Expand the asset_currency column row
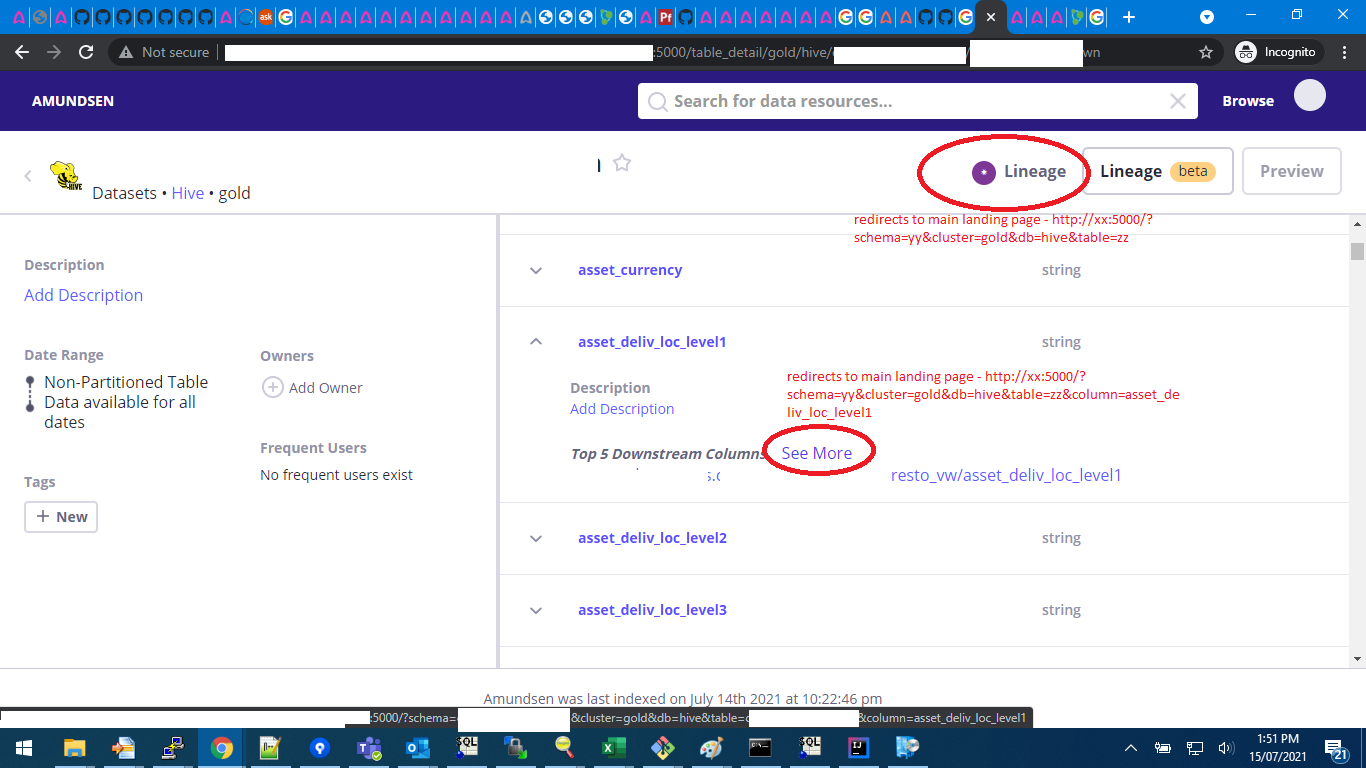Image resolution: width=1366 pixels, height=768 pixels. 535,270
